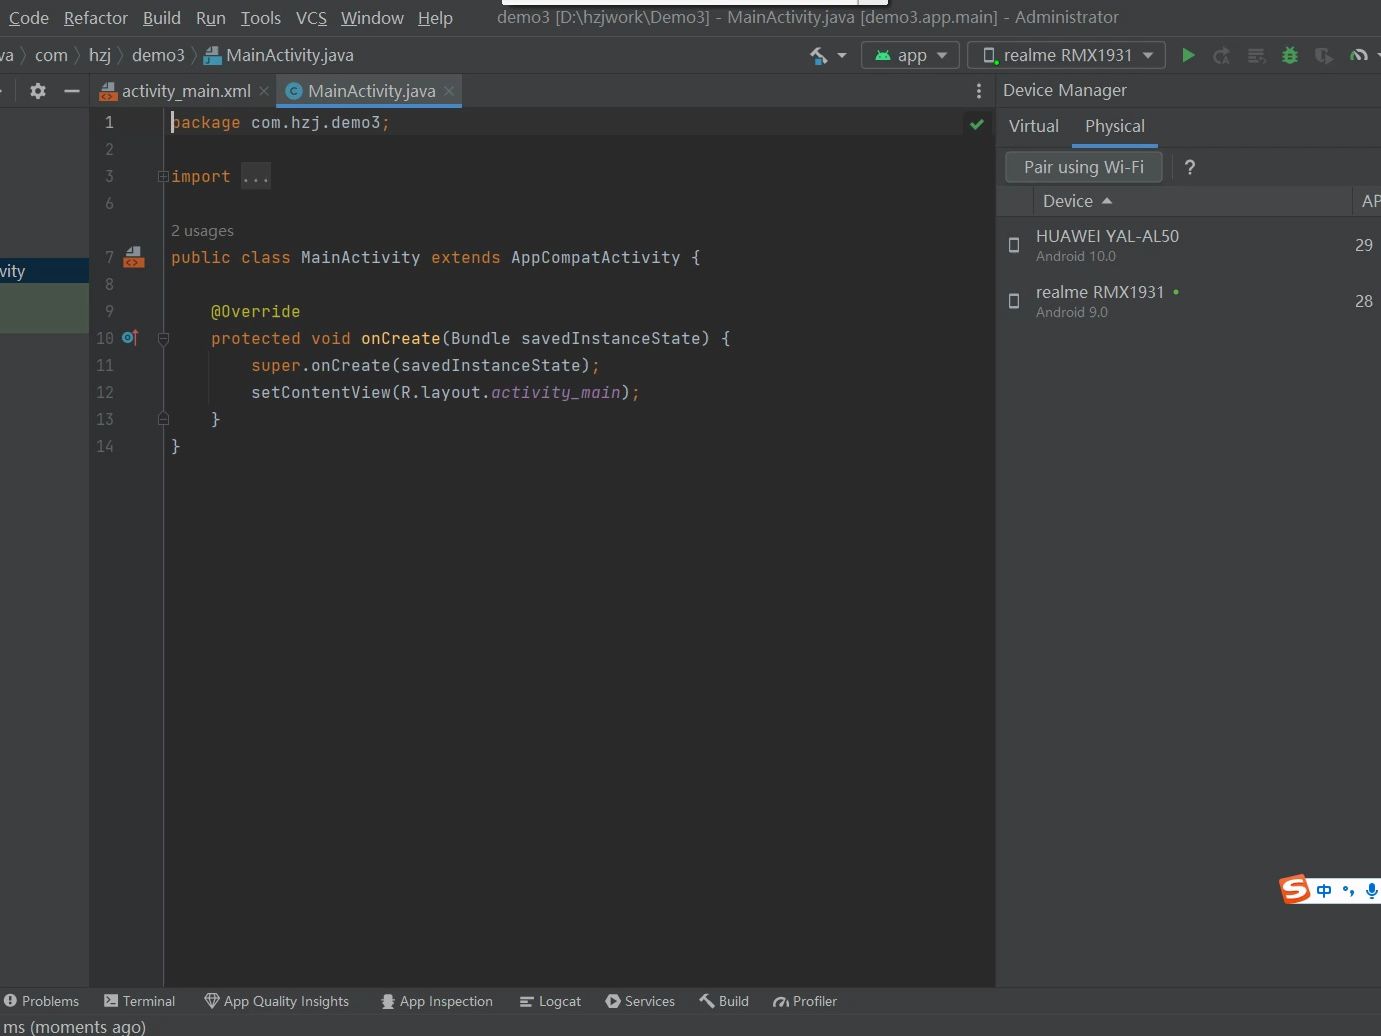This screenshot has height=1036, width=1381.
Task: Click the question mark help icon in Device Manager
Action: click(x=1189, y=167)
